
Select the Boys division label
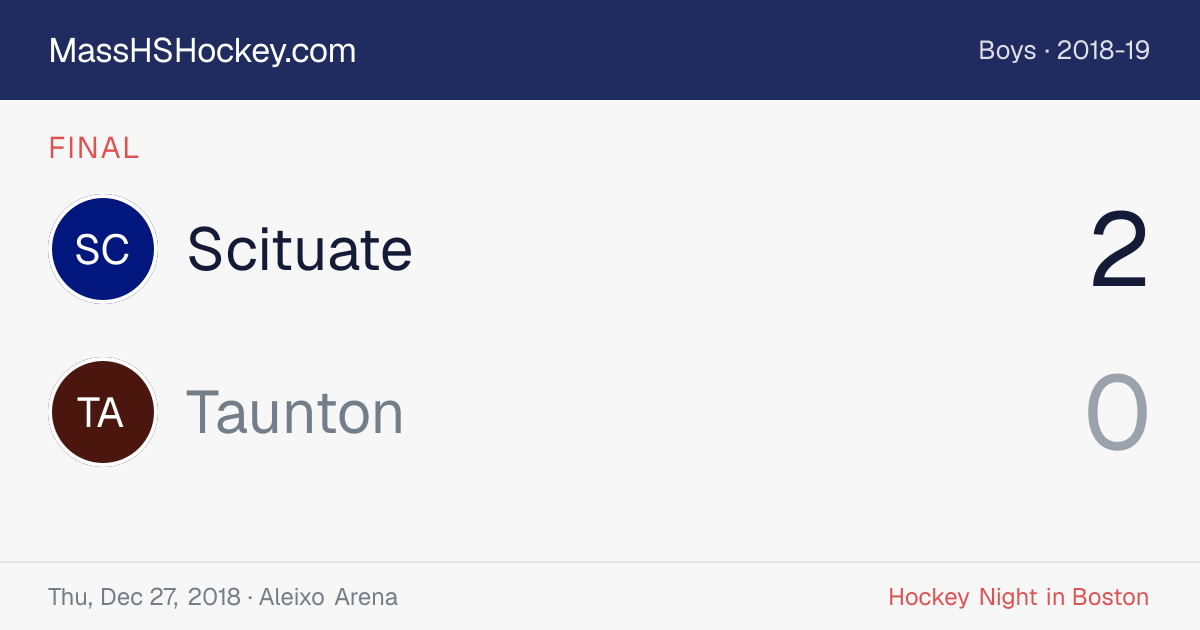click(x=1007, y=50)
